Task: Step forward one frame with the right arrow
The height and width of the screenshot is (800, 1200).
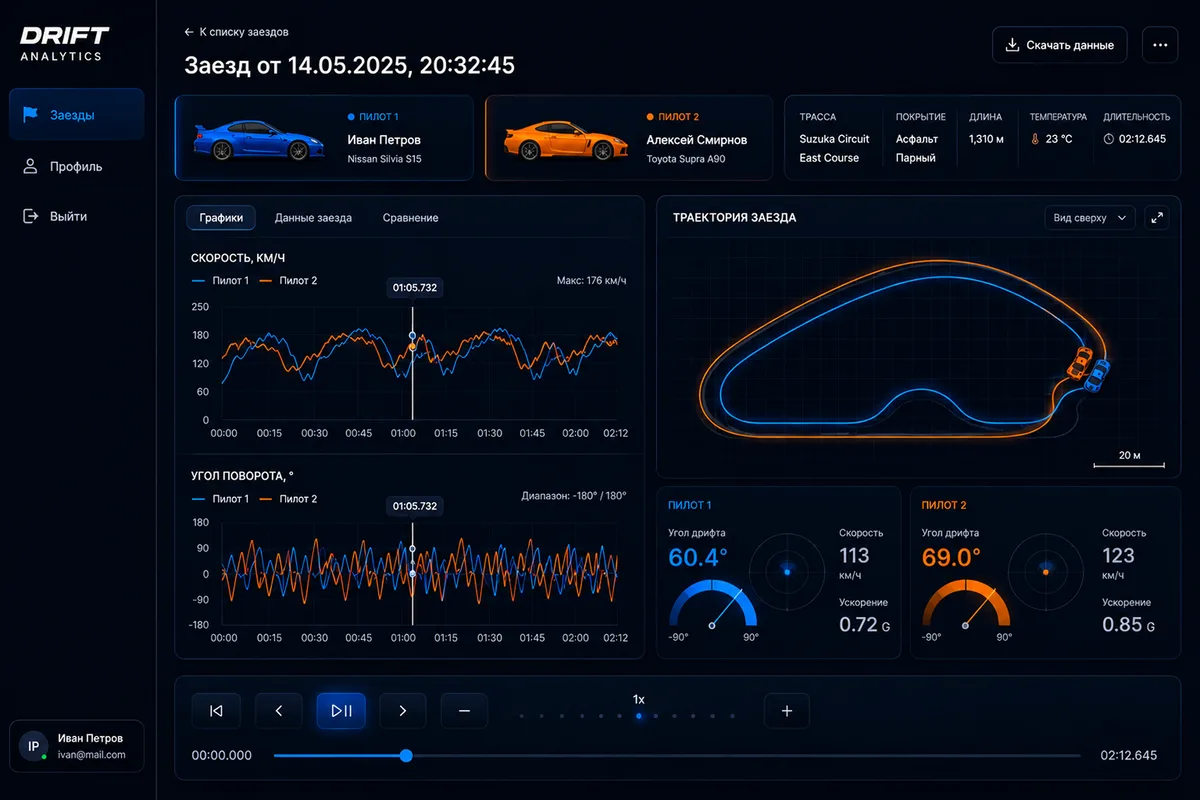Action: pos(403,711)
